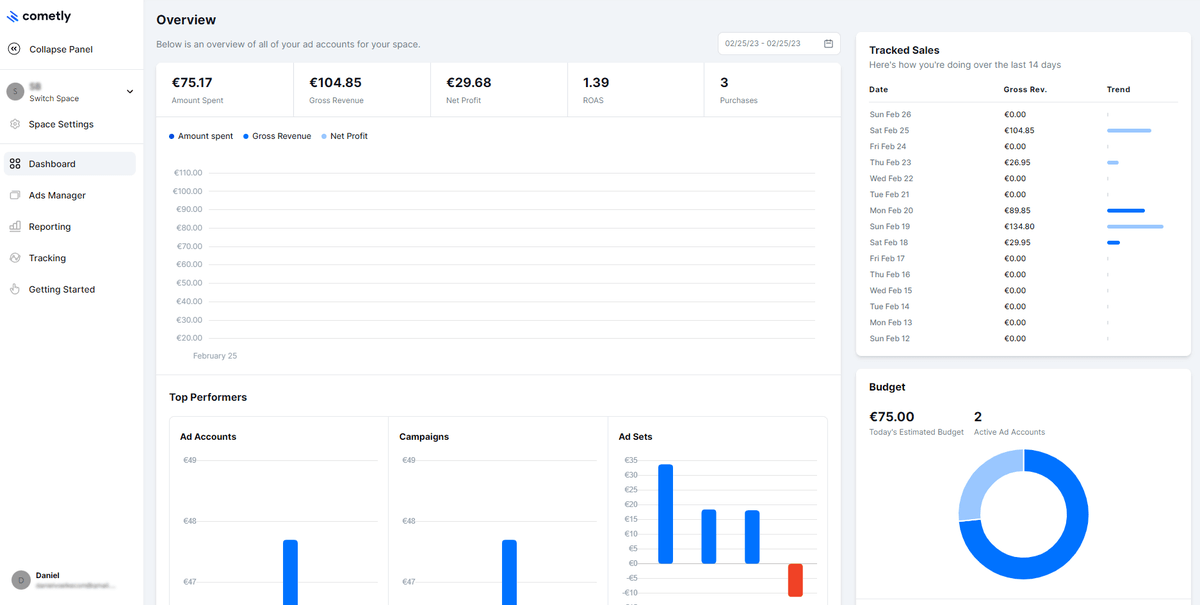Select the €104.85 Gross Revenue card
Image resolution: width=1200 pixels, height=605 pixels.
point(362,90)
